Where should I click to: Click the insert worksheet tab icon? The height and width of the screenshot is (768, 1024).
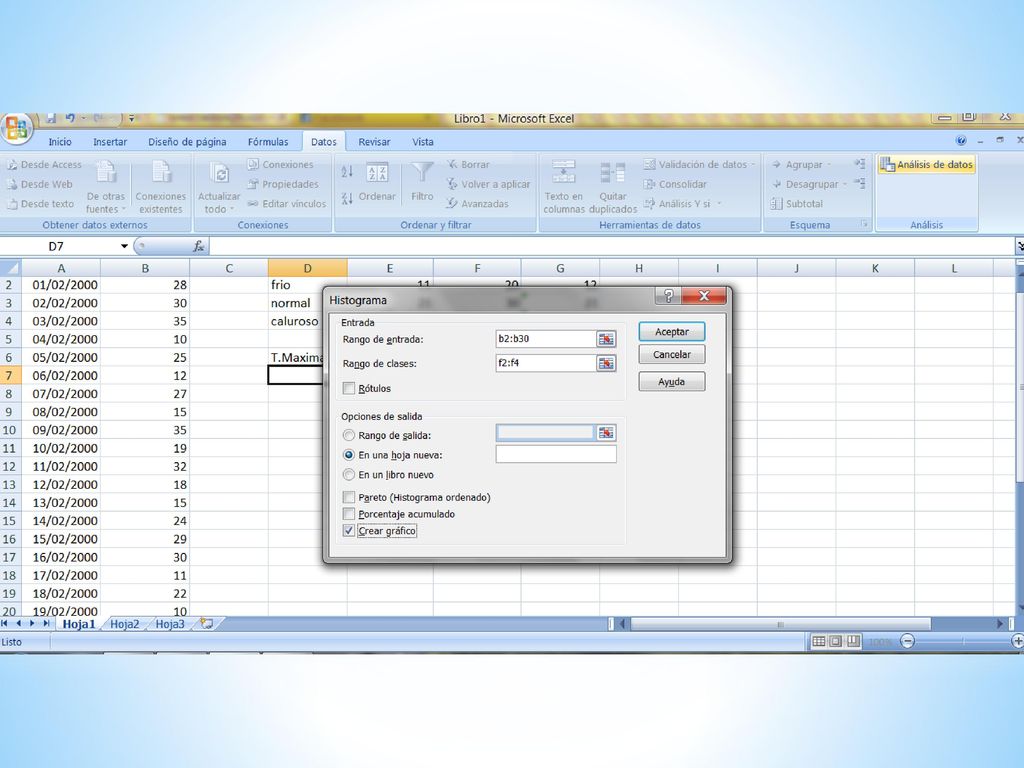pyautogui.click(x=207, y=624)
